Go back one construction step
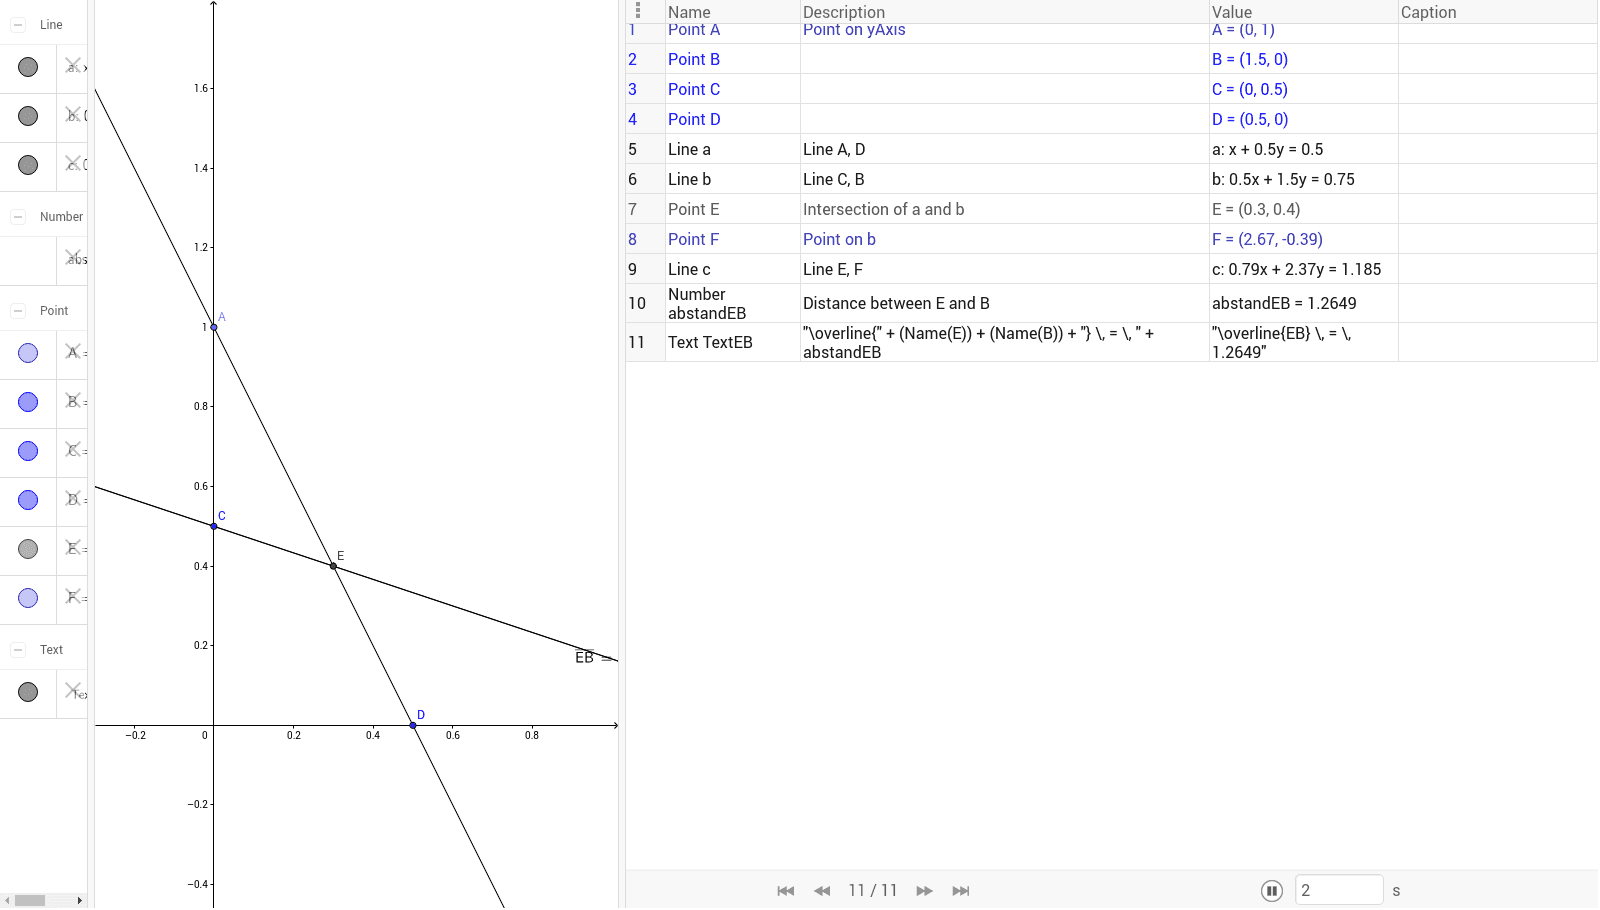The width and height of the screenshot is (1600, 910). coord(822,891)
